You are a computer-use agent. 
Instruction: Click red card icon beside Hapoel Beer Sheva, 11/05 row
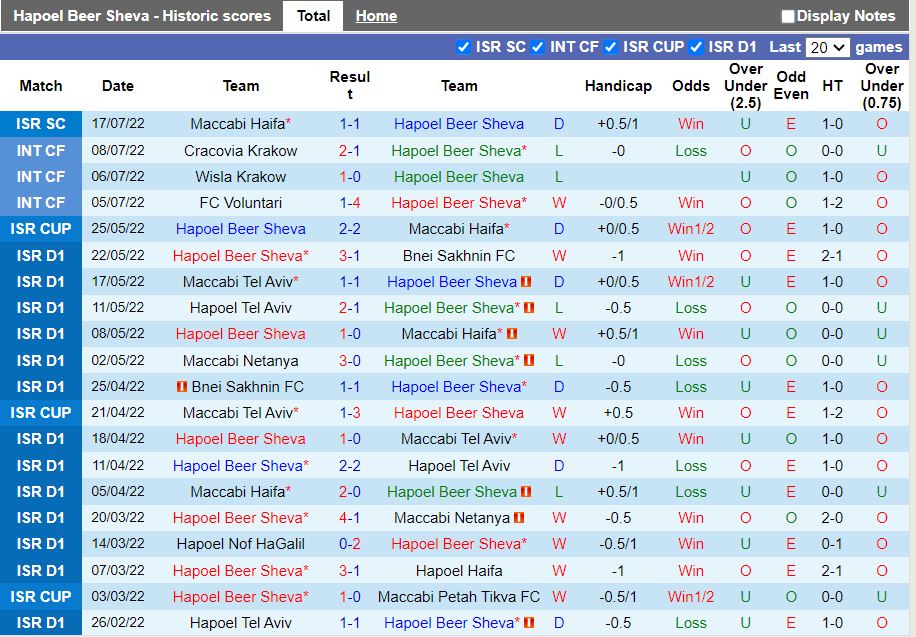click(531, 308)
